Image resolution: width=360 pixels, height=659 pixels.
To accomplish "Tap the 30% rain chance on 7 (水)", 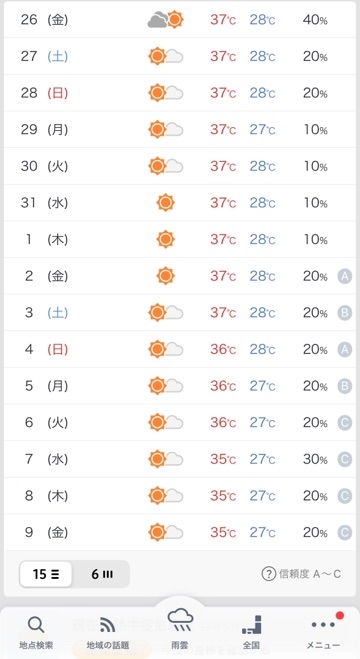I will coord(315,459).
